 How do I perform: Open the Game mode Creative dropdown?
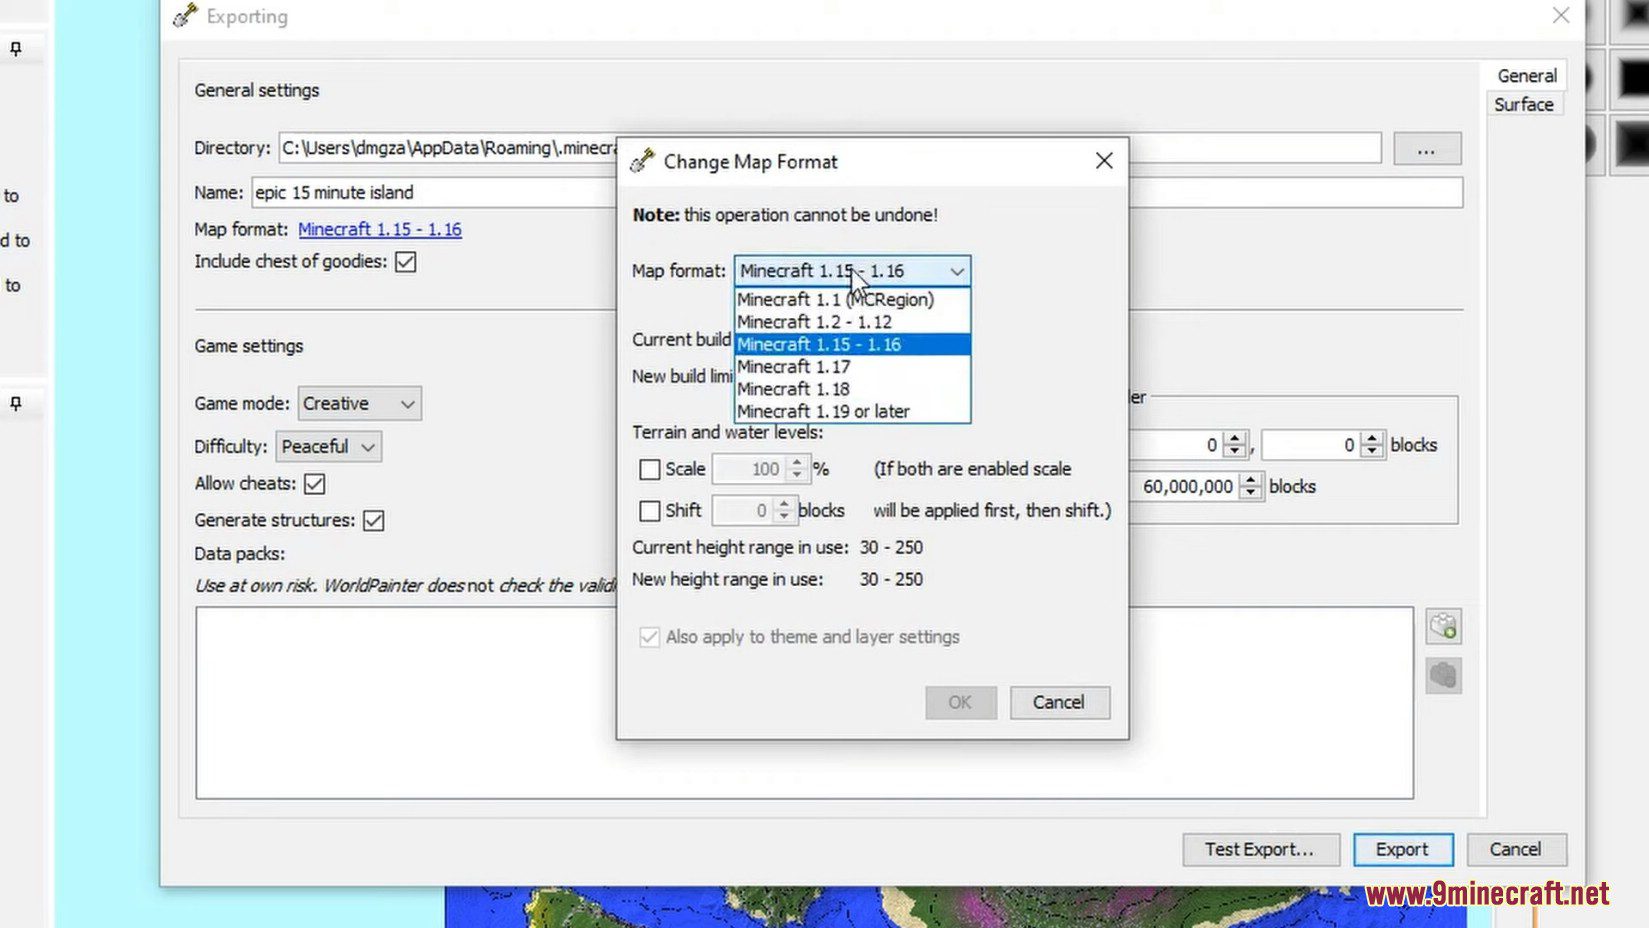[359, 404]
